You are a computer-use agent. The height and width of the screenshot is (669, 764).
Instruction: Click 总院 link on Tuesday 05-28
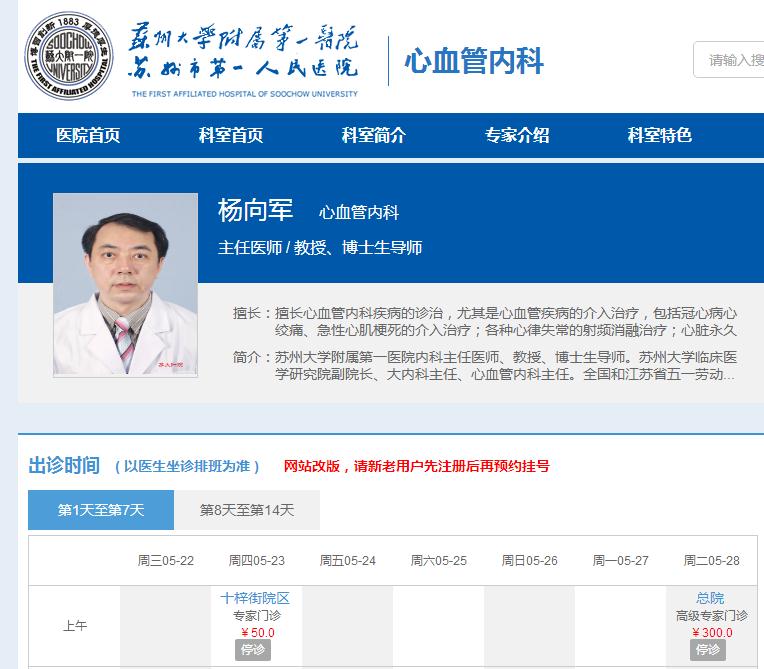point(710,598)
